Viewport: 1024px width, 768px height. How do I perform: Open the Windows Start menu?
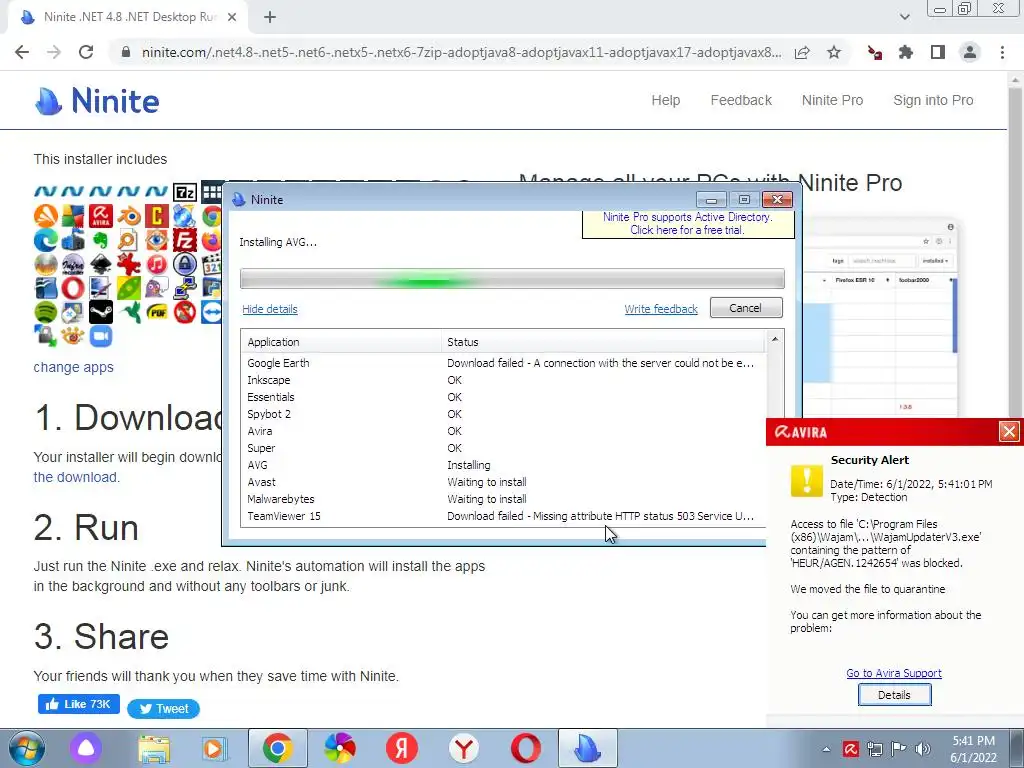click(26, 748)
